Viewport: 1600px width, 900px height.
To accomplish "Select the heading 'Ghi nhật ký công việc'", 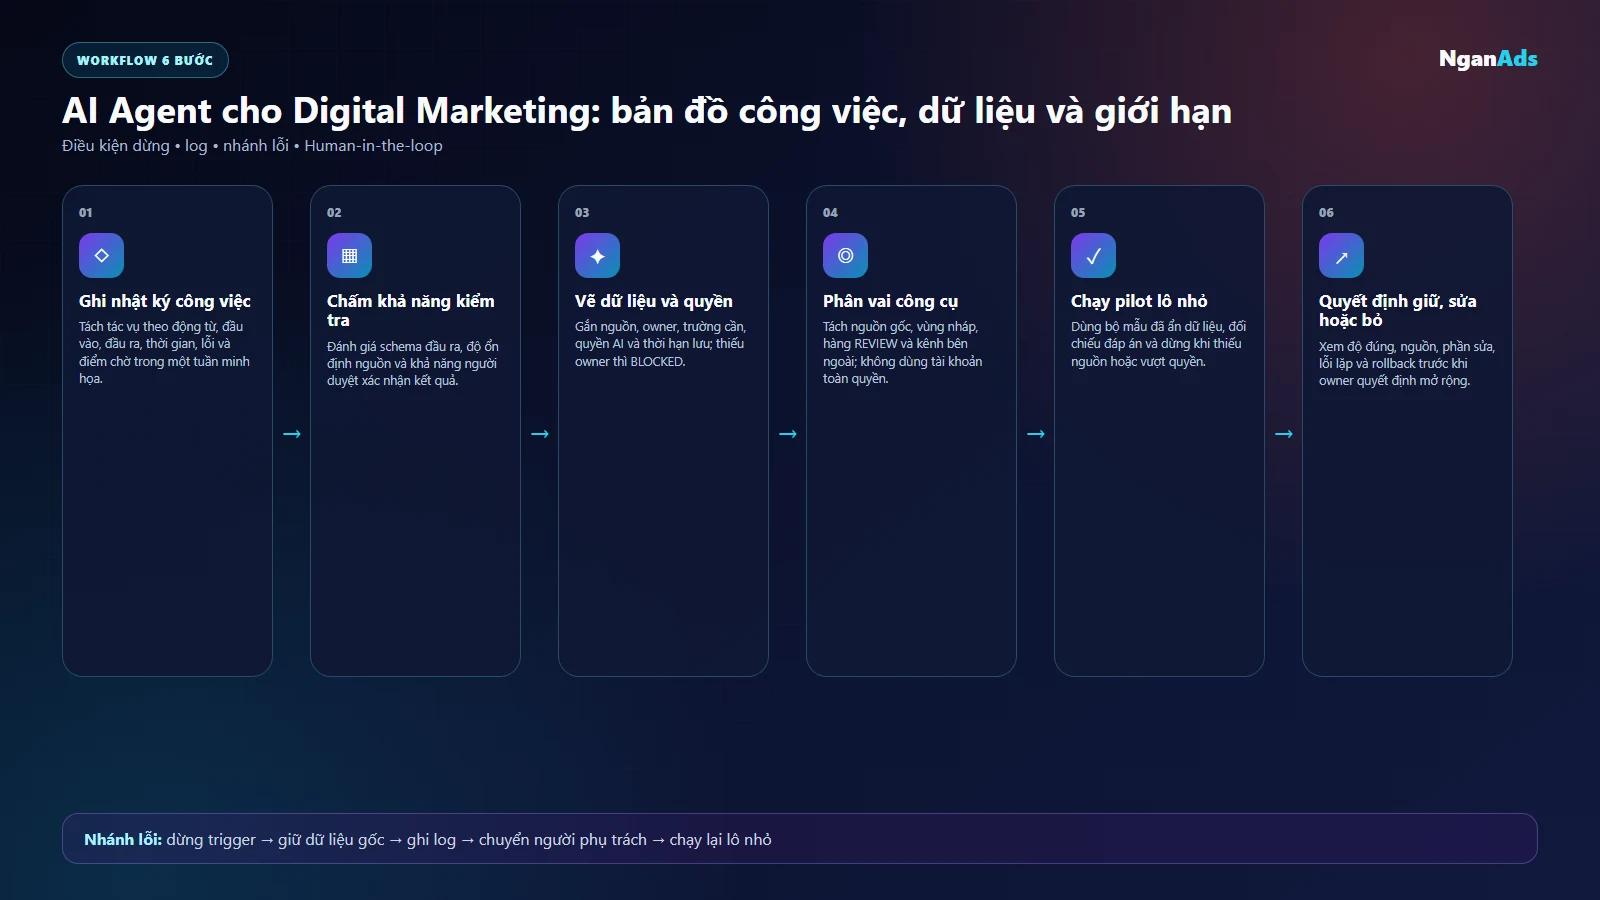I will click(x=165, y=301).
